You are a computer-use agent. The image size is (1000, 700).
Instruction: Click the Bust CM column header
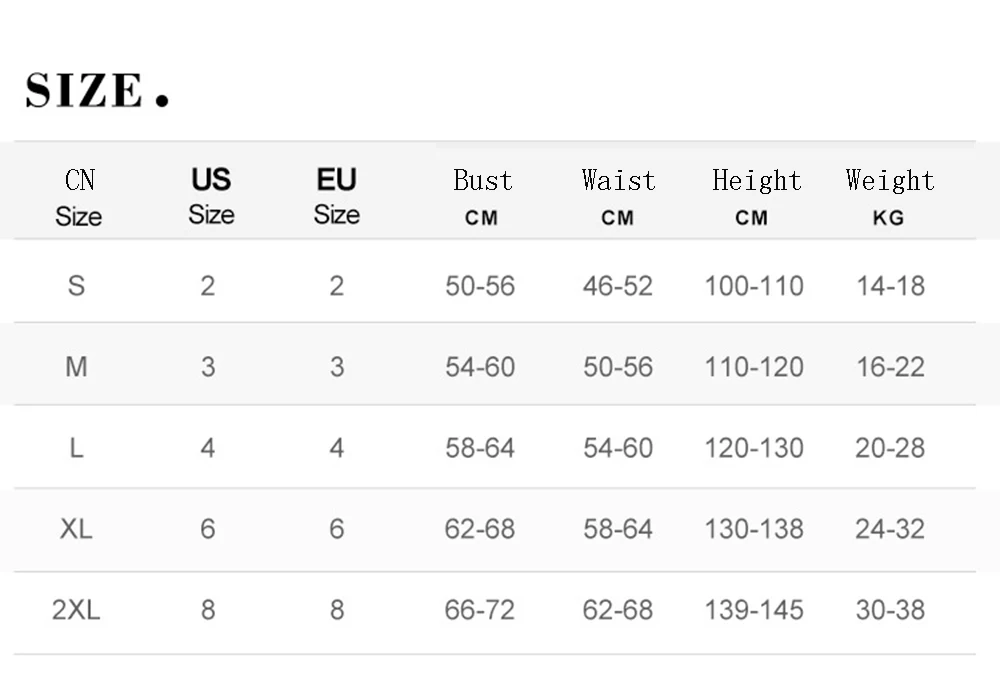coord(483,197)
